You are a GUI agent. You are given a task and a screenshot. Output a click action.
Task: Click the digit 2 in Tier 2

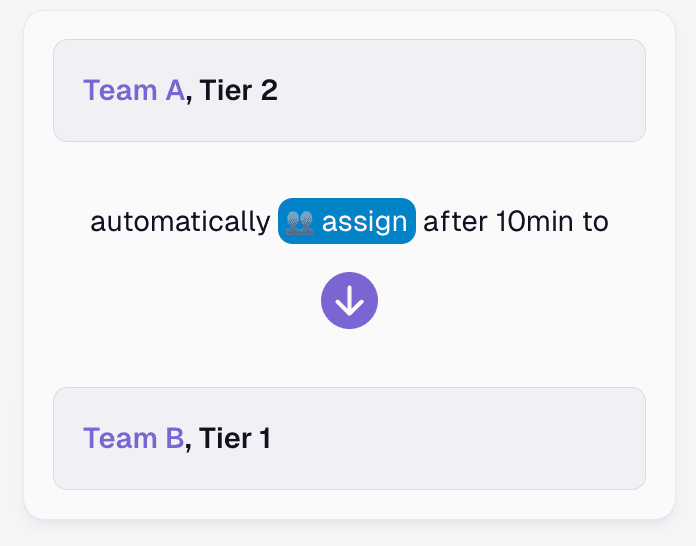point(269,90)
